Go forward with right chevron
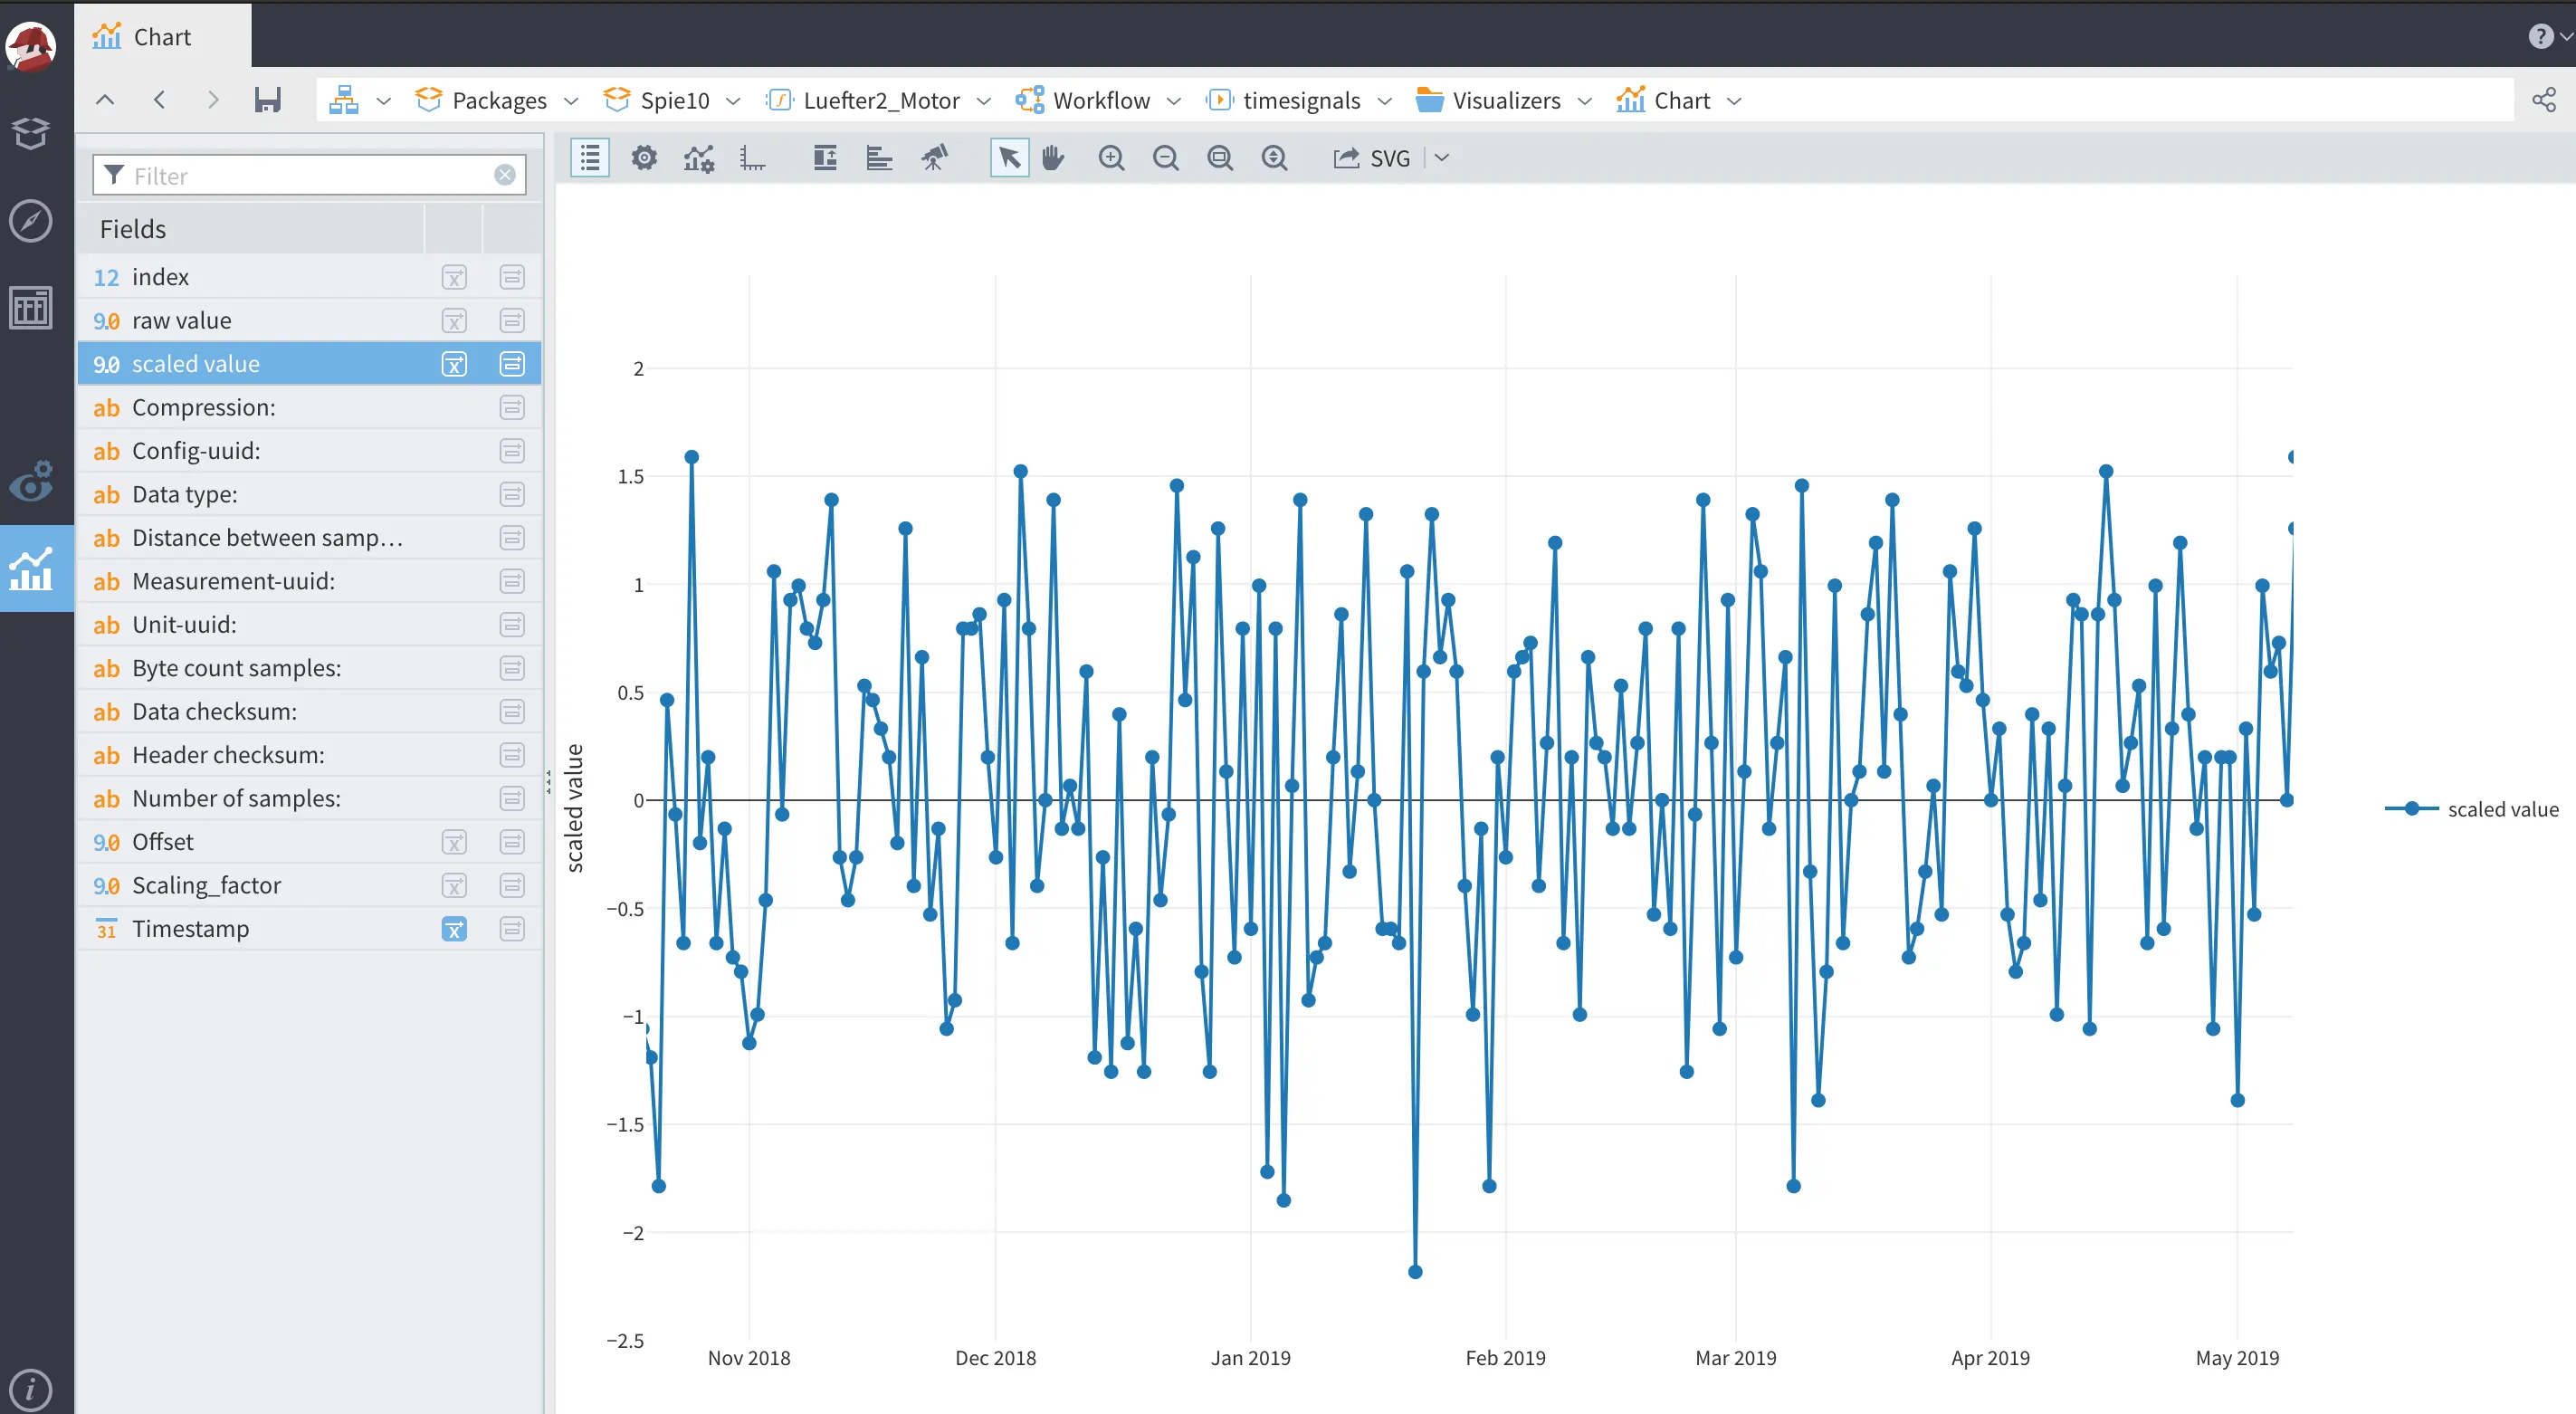 point(213,100)
